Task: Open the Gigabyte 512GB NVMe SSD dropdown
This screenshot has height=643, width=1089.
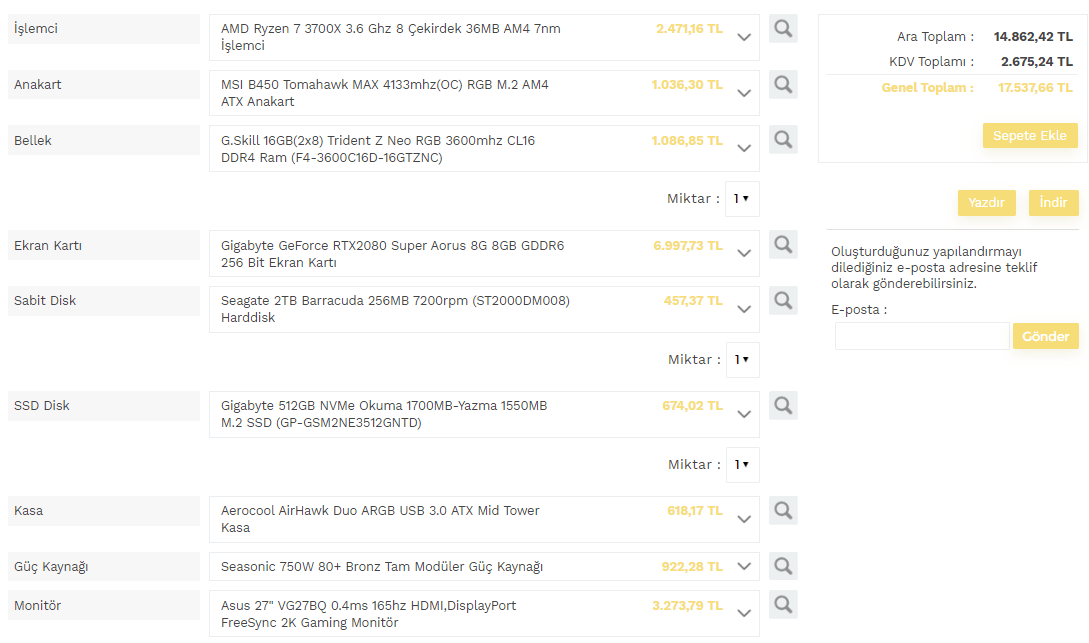Action: pos(484,415)
